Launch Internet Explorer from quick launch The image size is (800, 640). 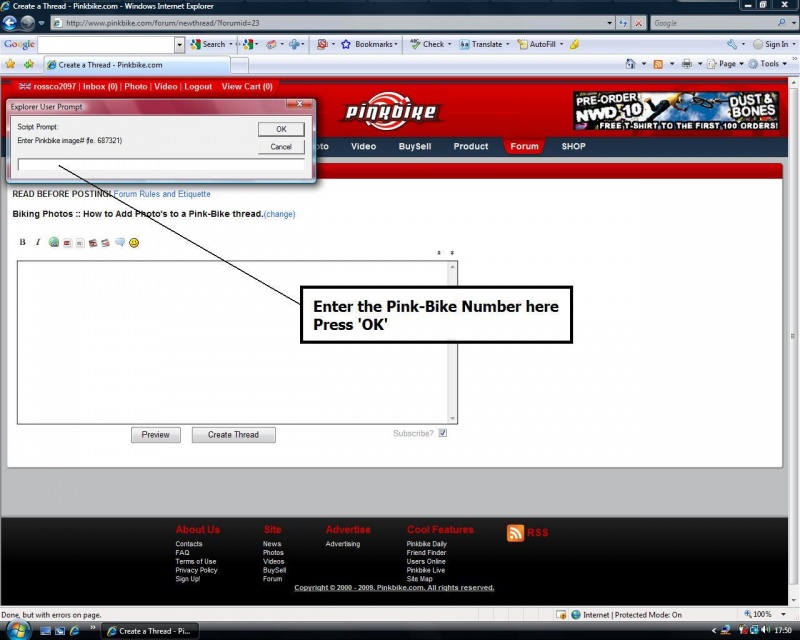[x=74, y=631]
